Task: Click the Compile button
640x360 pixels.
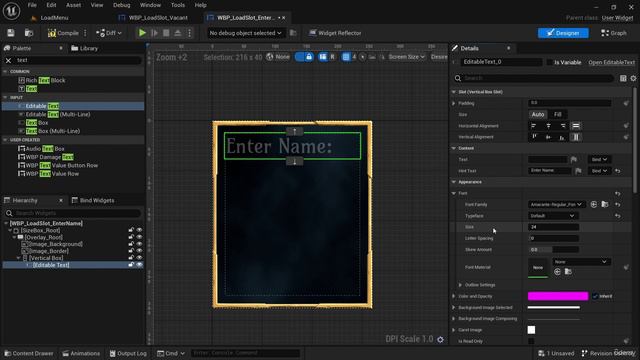Action: click(x=63, y=33)
